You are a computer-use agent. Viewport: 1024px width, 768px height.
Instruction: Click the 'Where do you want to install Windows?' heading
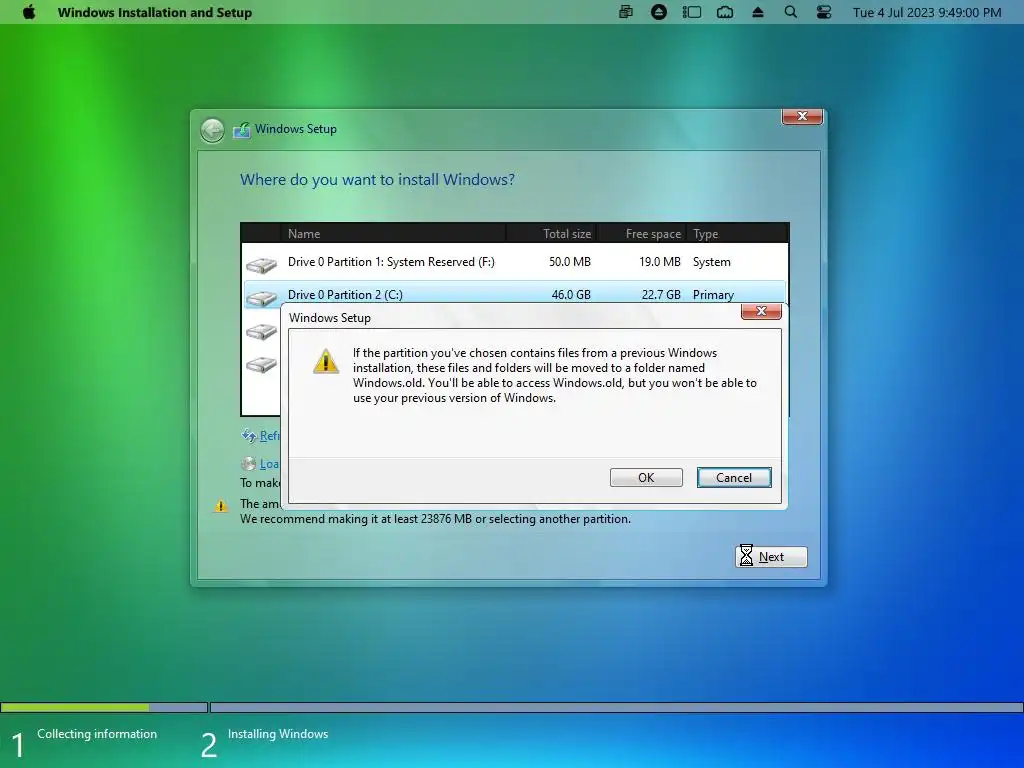point(377,180)
